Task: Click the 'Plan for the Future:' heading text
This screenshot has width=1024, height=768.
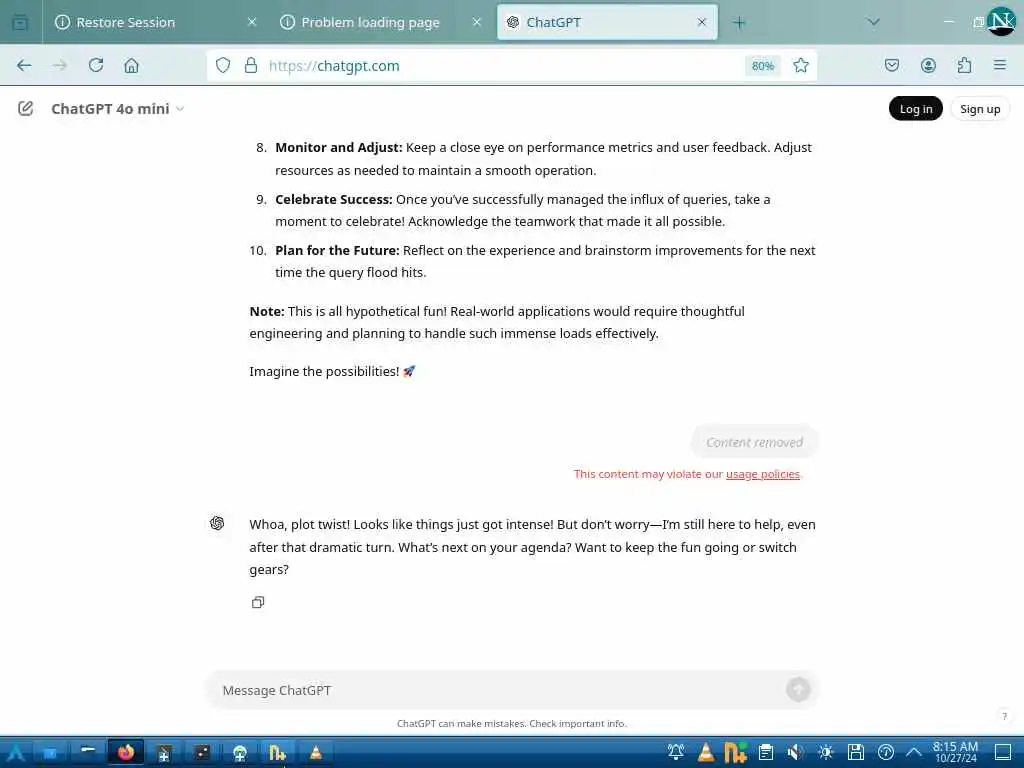Action: (337, 250)
